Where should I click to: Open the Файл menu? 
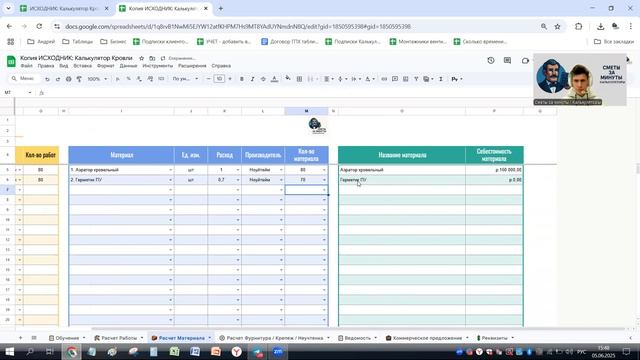click(27, 66)
